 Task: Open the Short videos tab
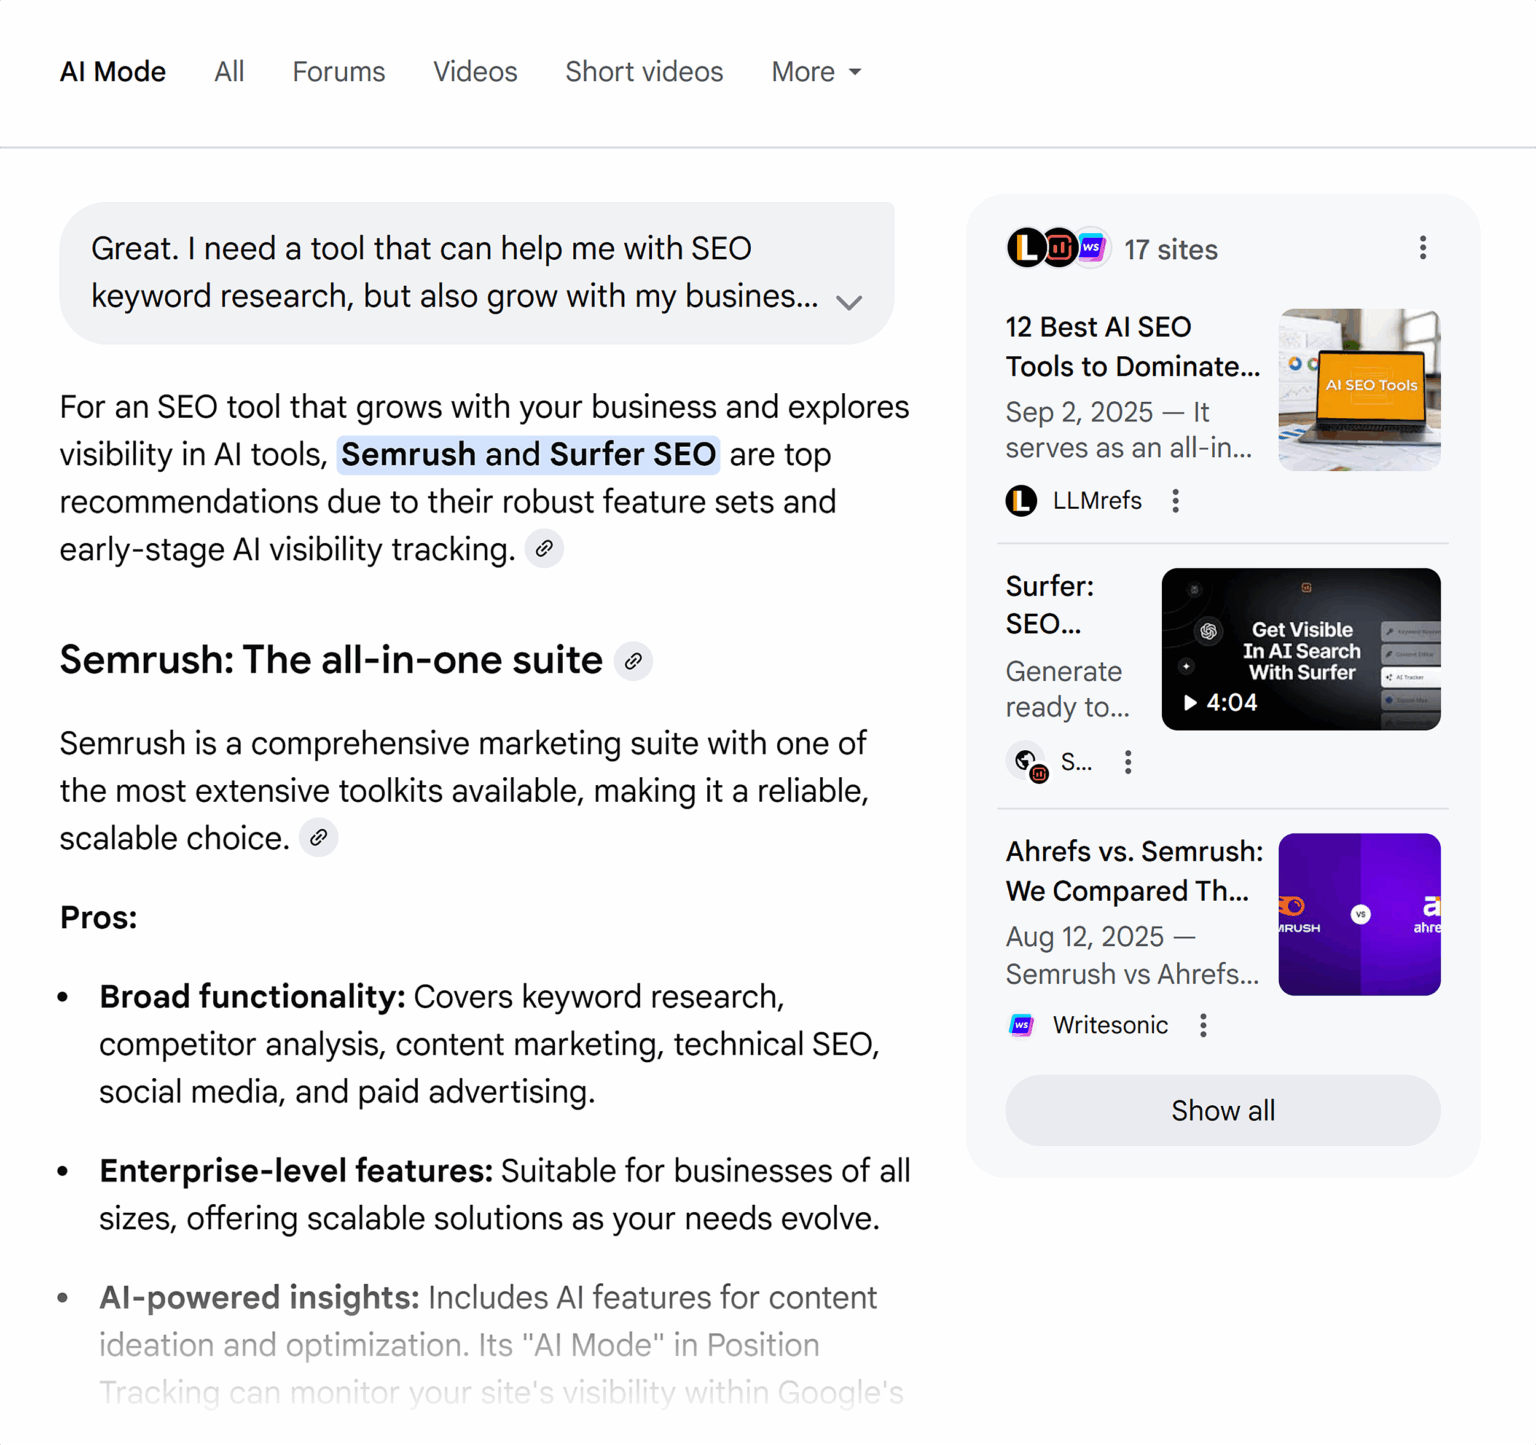[644, 72]
